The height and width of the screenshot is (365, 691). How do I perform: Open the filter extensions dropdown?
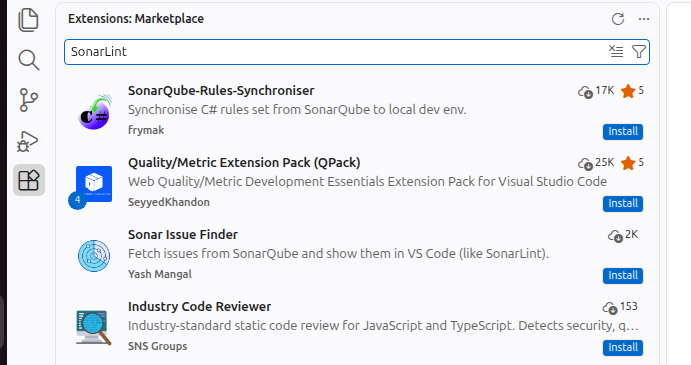pyautogui.click(x=639, y=52)
